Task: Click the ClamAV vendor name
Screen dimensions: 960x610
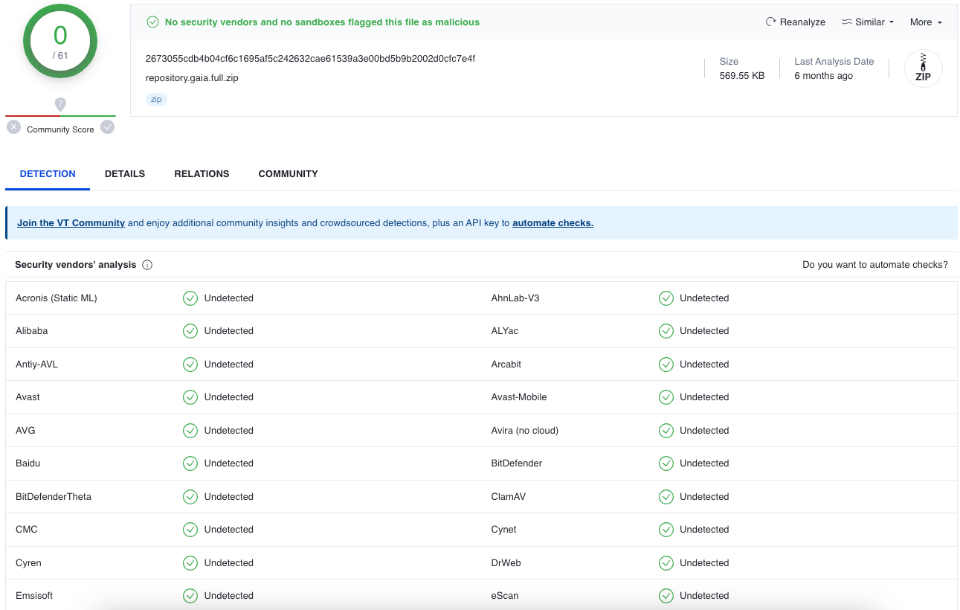Action: click(x=508, y=497)
